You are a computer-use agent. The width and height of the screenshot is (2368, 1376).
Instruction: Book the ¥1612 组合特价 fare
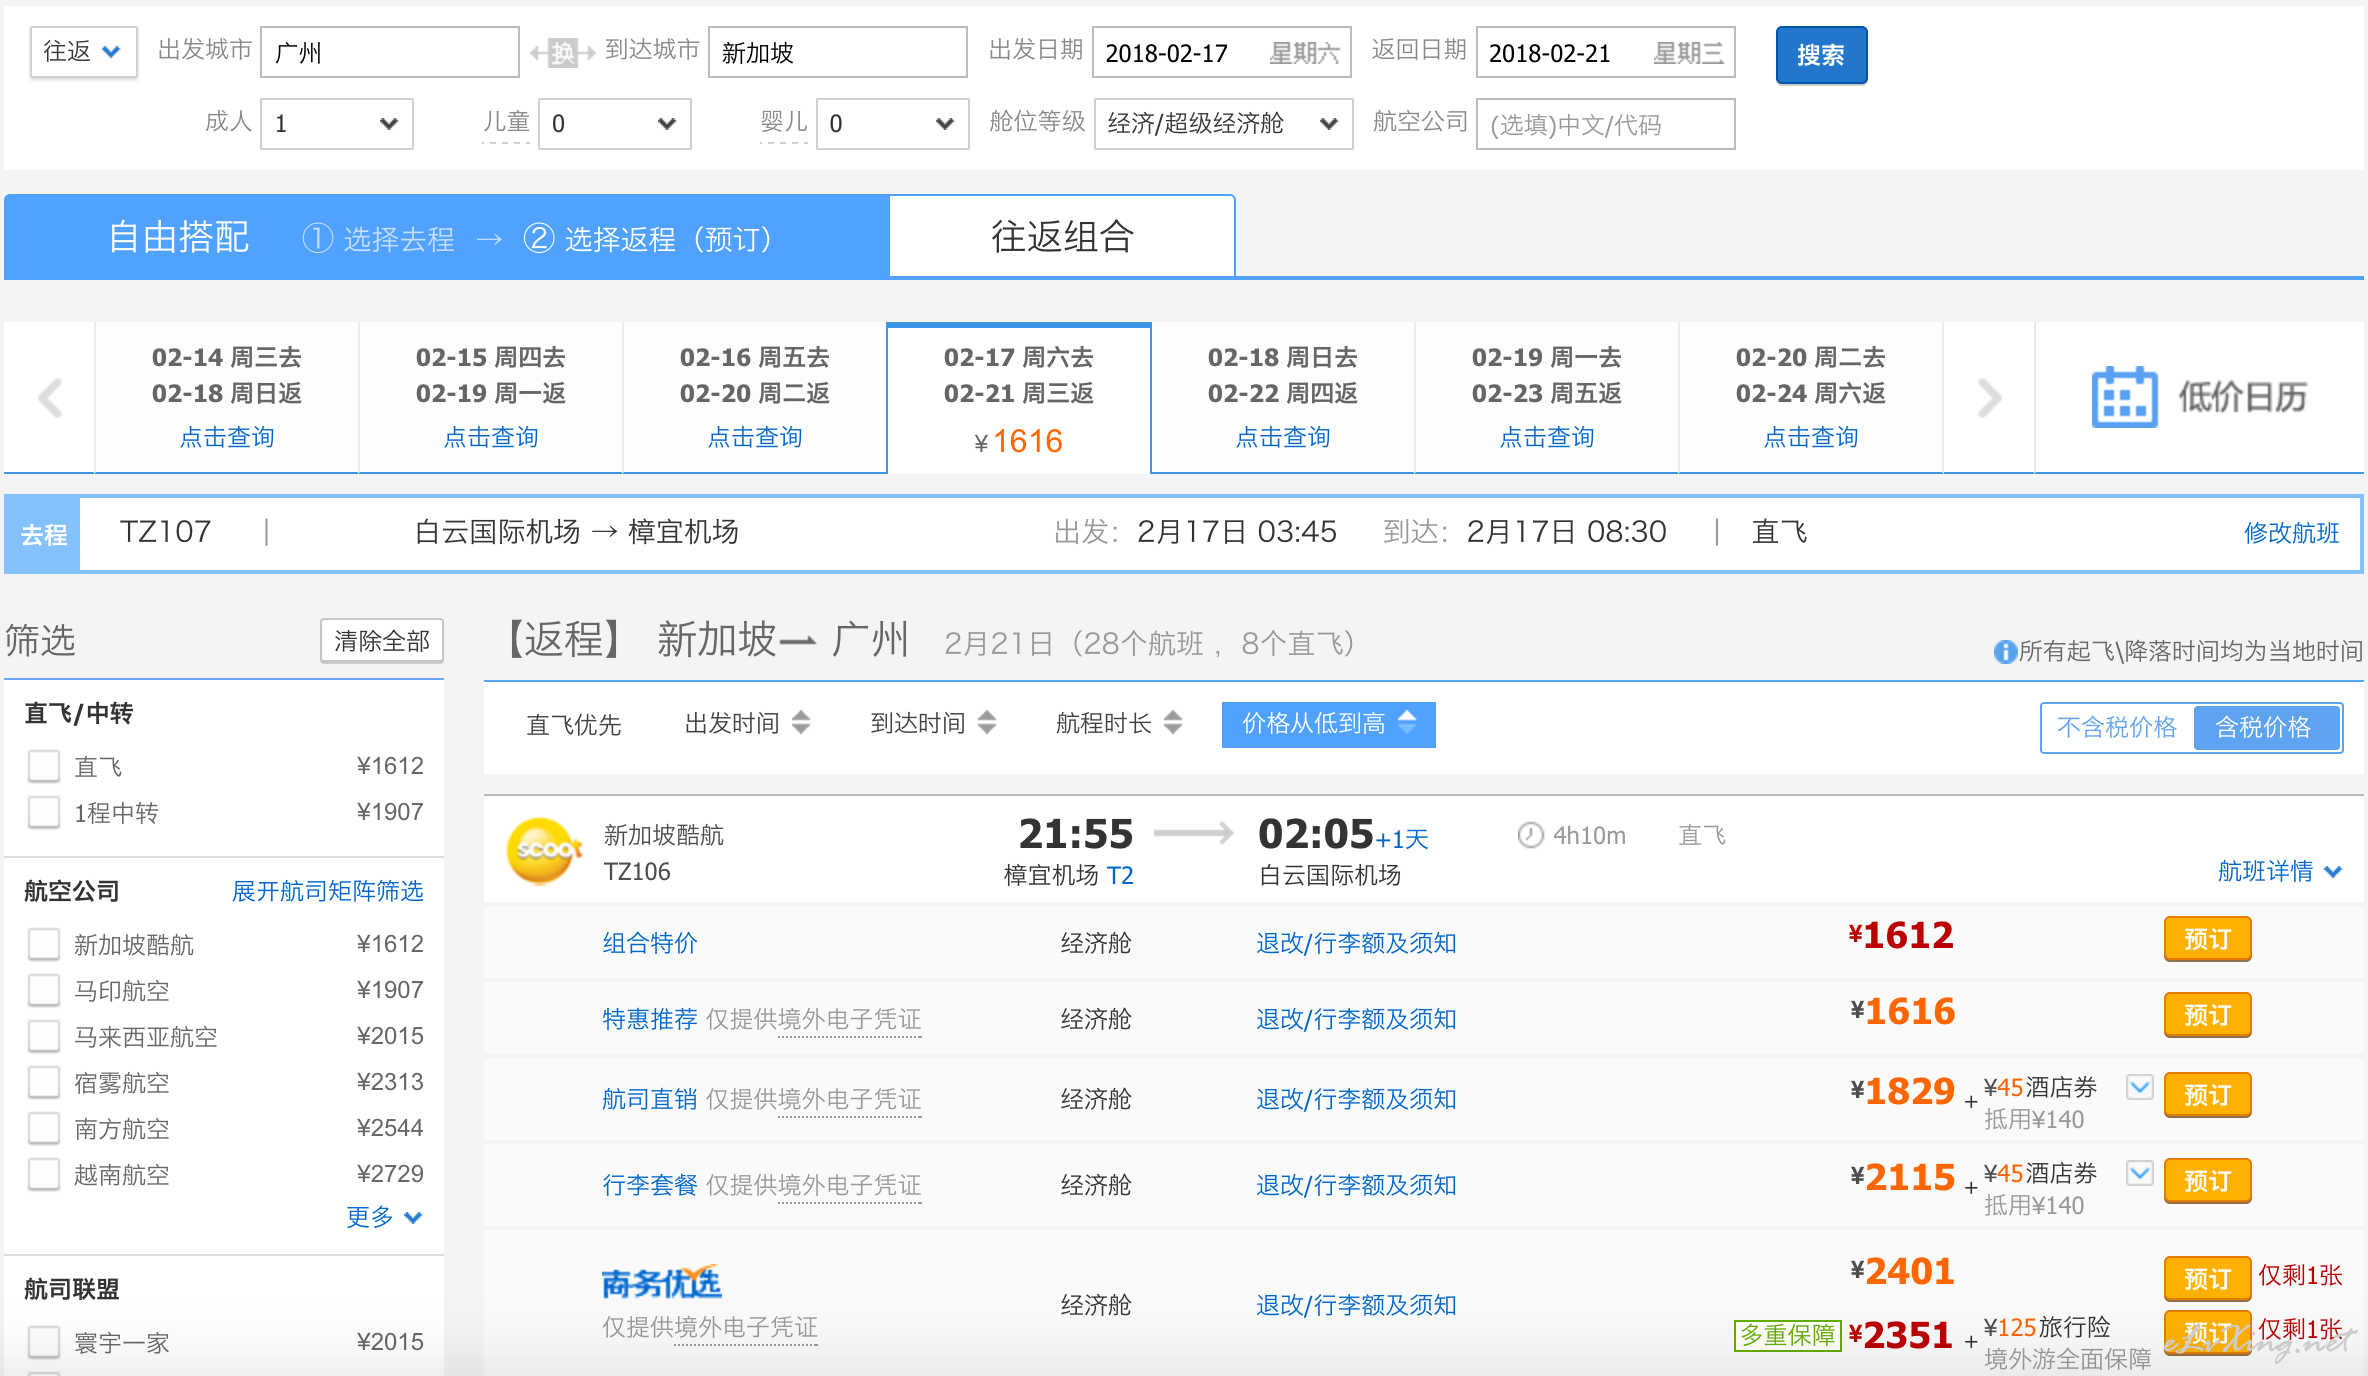pos(2207,939)
